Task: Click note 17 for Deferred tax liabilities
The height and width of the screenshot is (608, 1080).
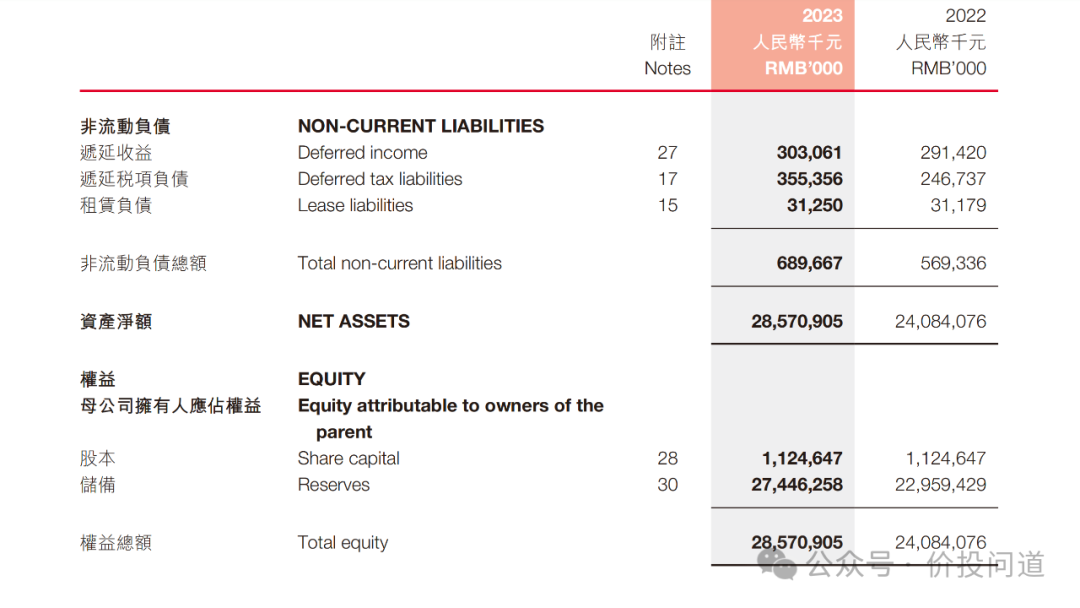Action: (667, 179)
